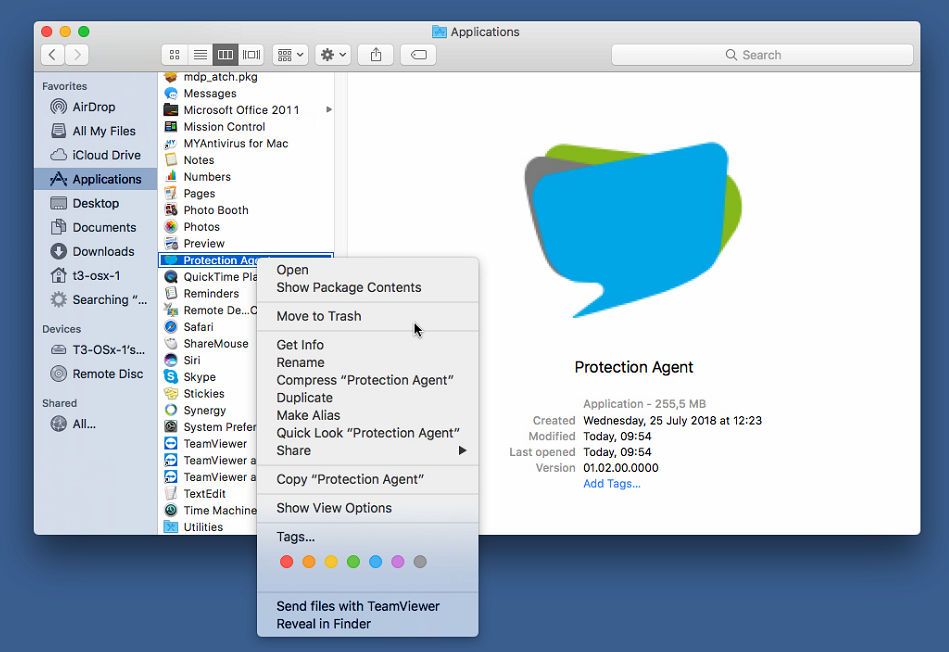Choose Send files with TeamViewer
The image size is (949, 652).
[367, 607]
